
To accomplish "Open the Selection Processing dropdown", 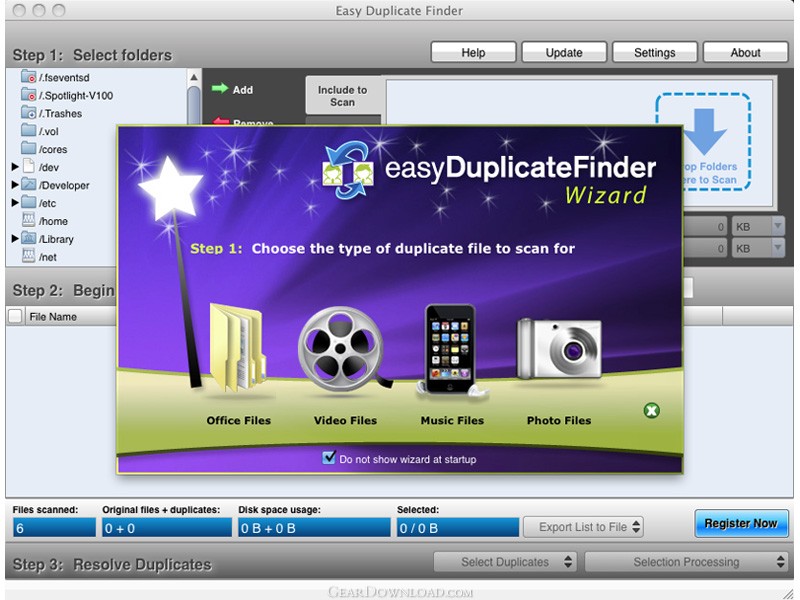I will tap(686, 562).
